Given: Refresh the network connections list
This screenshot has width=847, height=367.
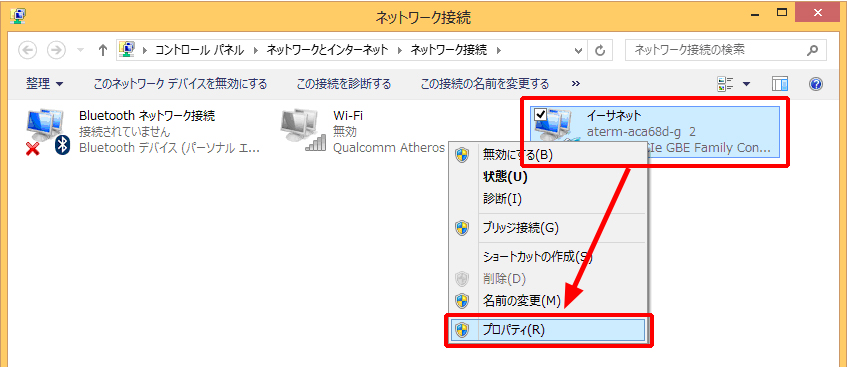Looking at the screenshot, I should point(600,51).
